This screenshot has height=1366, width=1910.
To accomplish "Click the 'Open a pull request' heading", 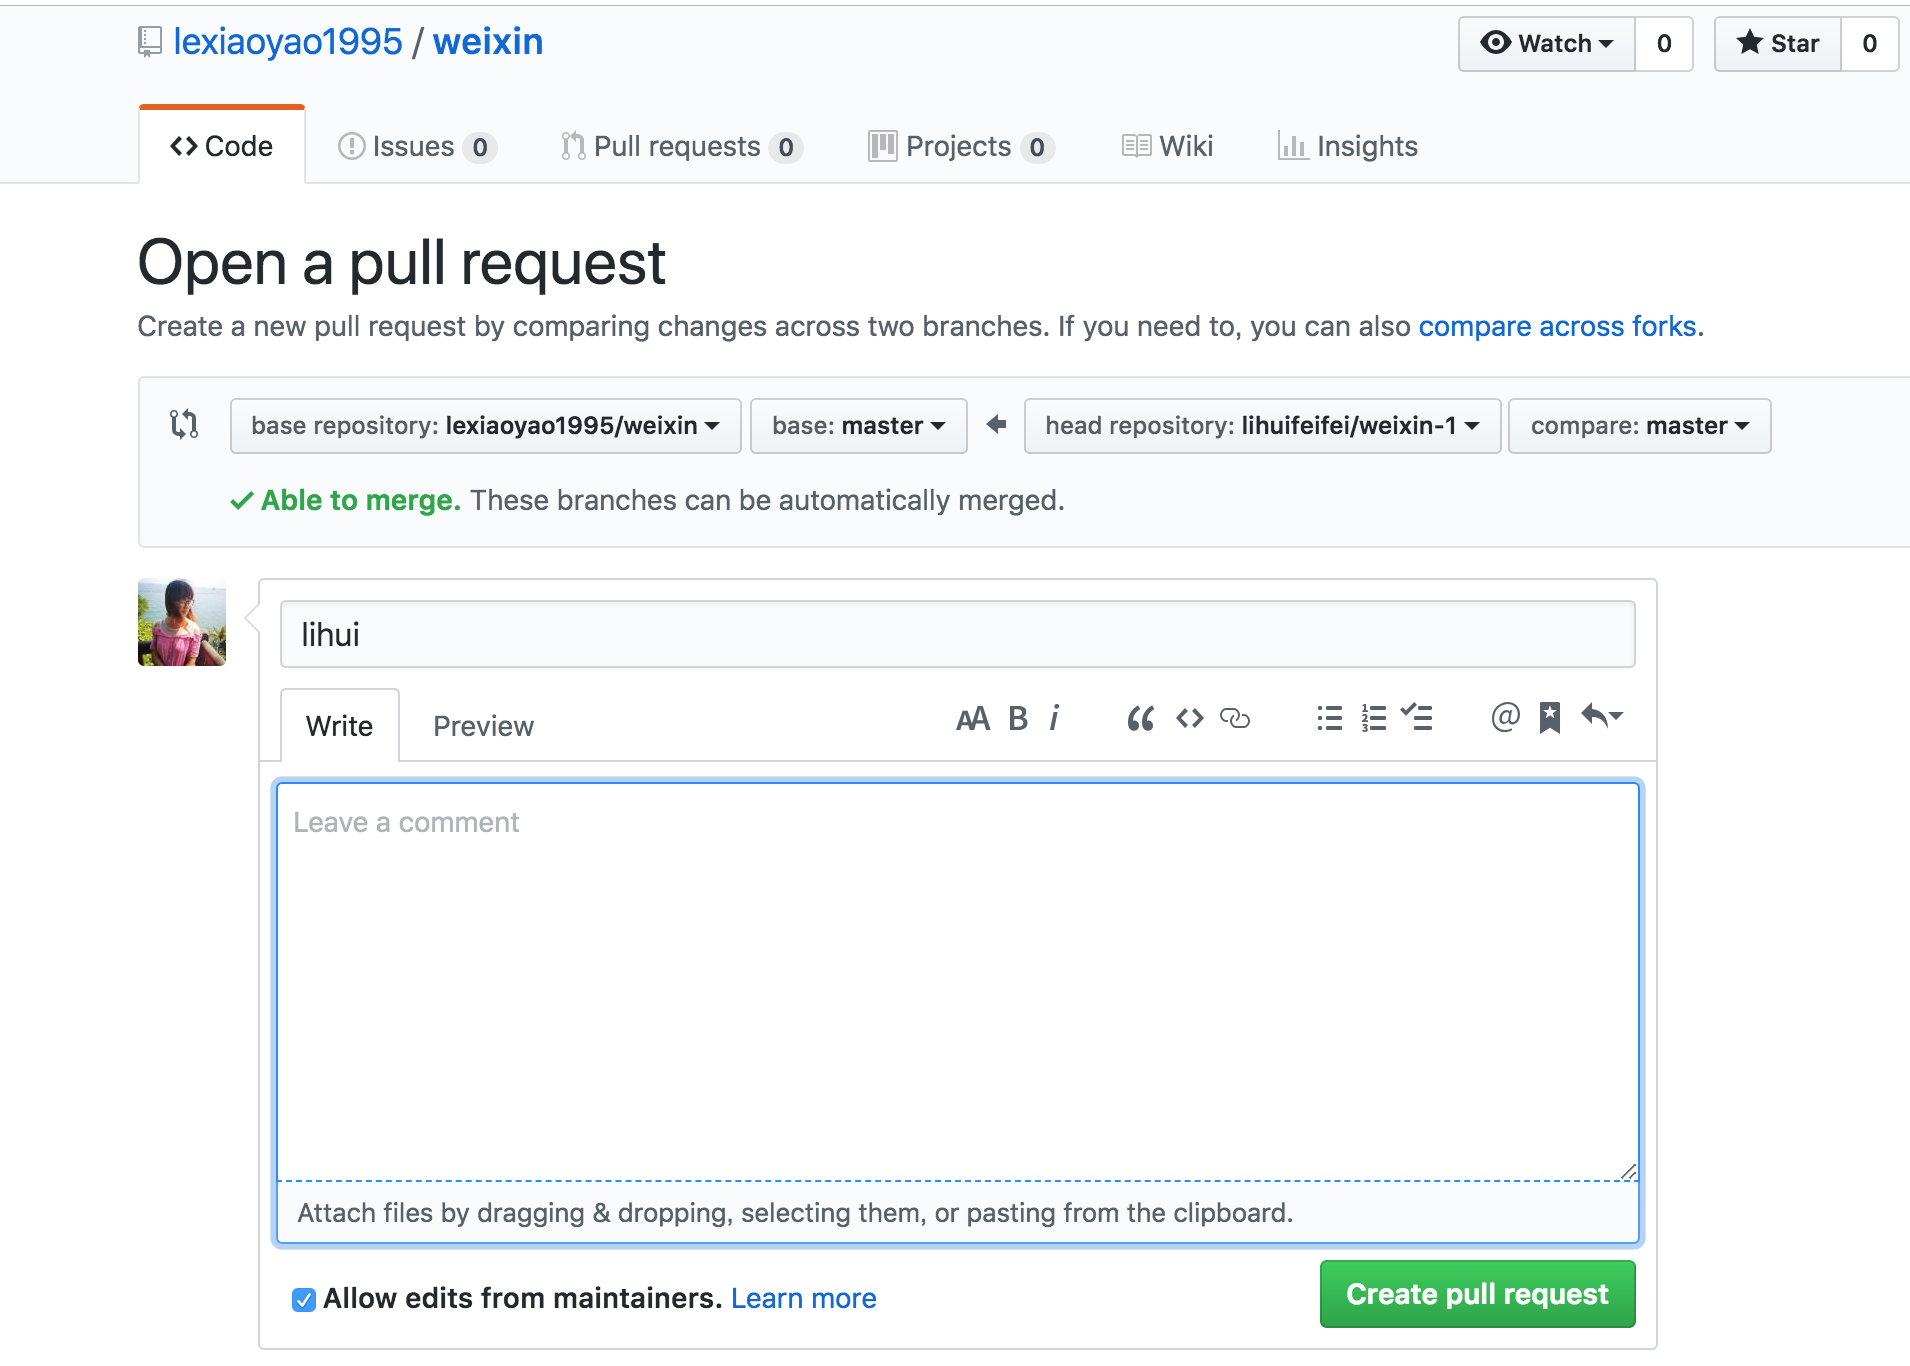I will [401, 263].
